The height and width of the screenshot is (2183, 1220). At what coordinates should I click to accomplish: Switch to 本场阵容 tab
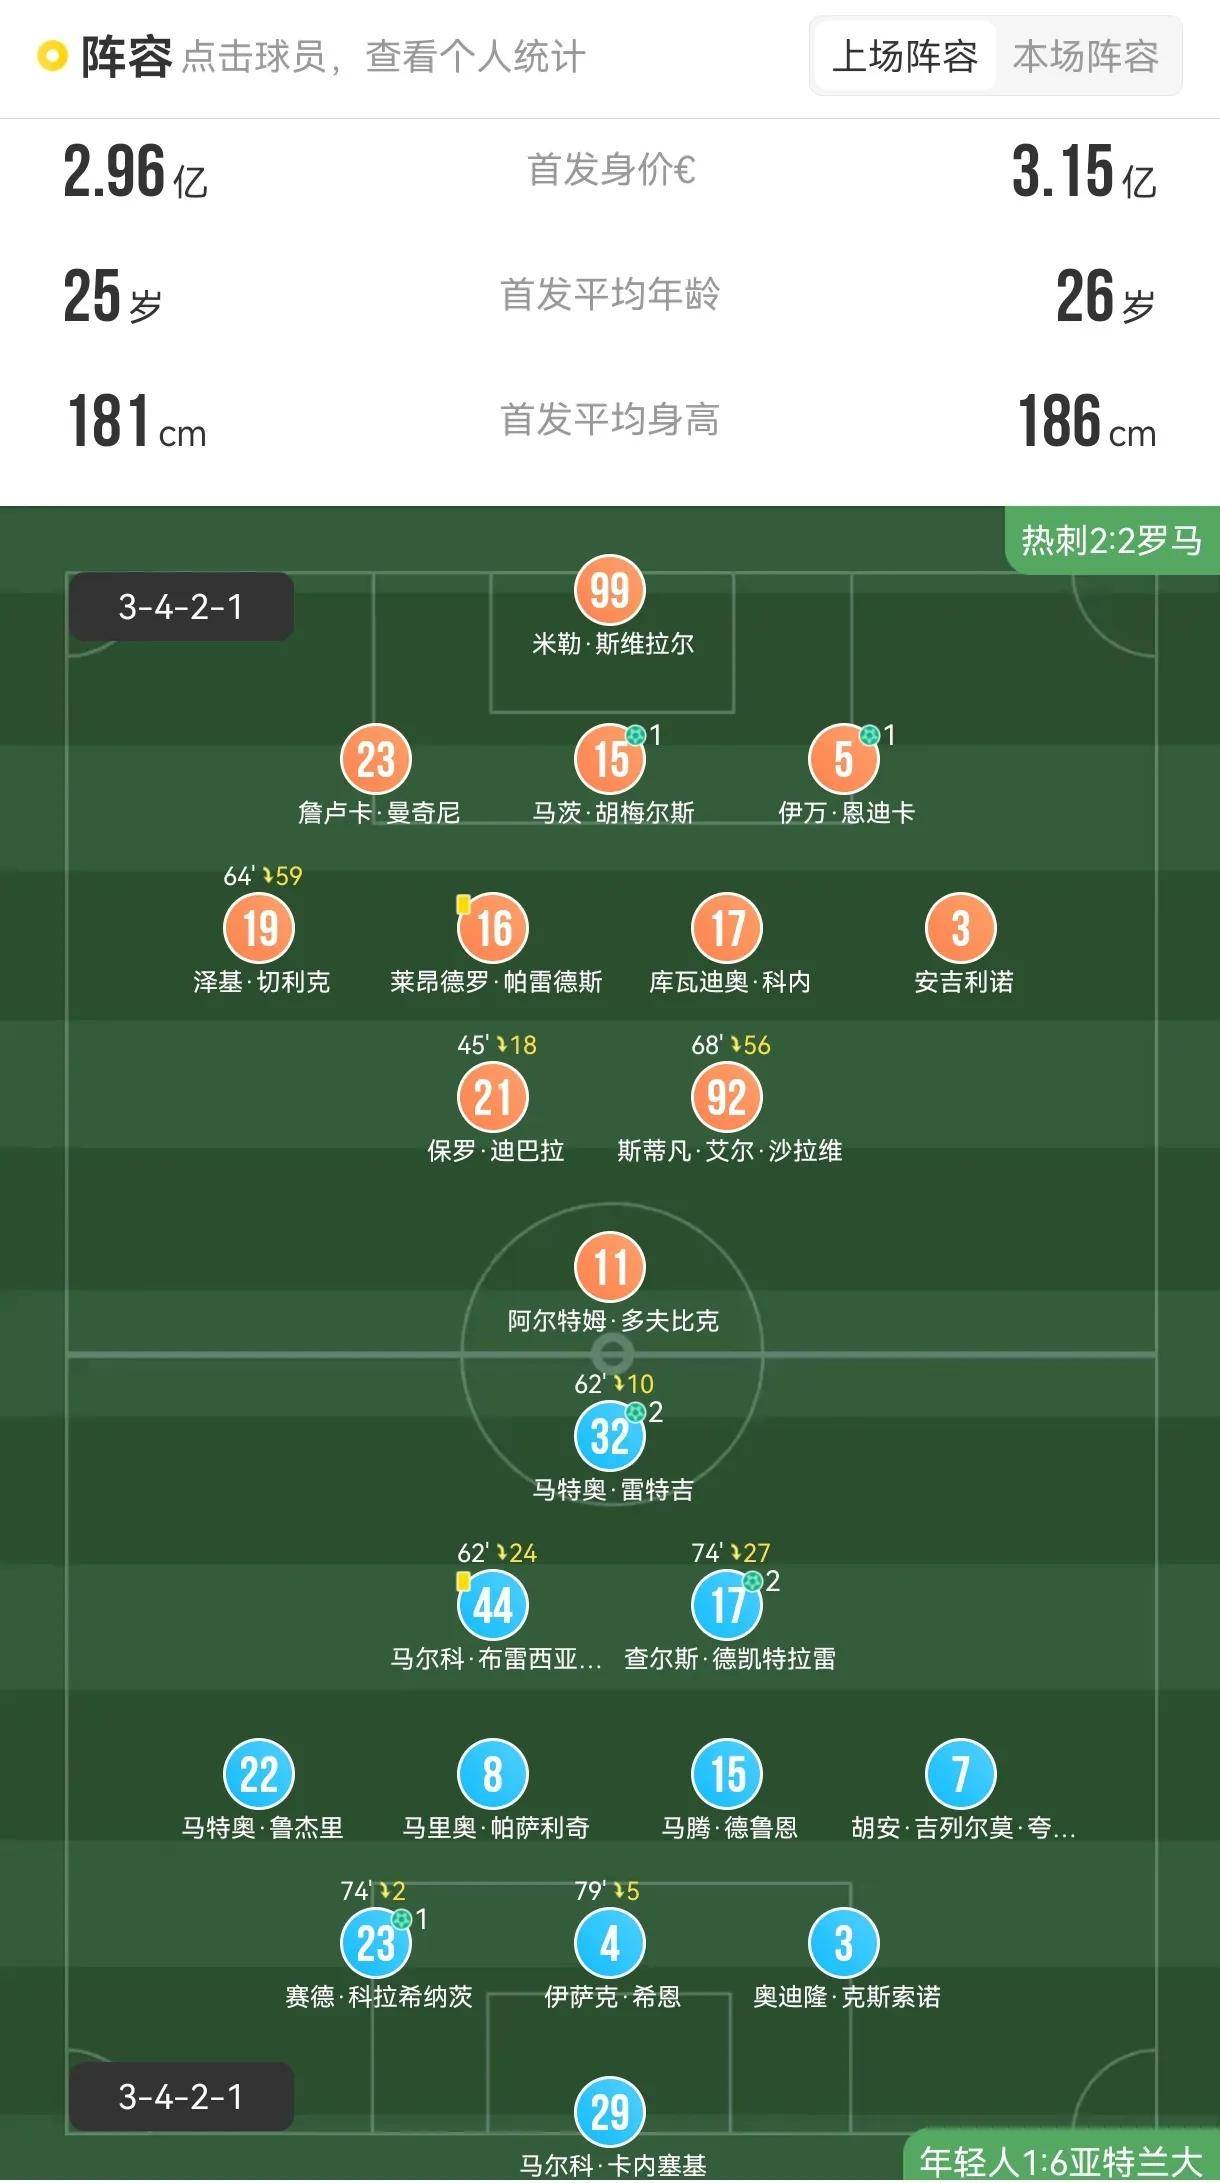[1086, 56]
